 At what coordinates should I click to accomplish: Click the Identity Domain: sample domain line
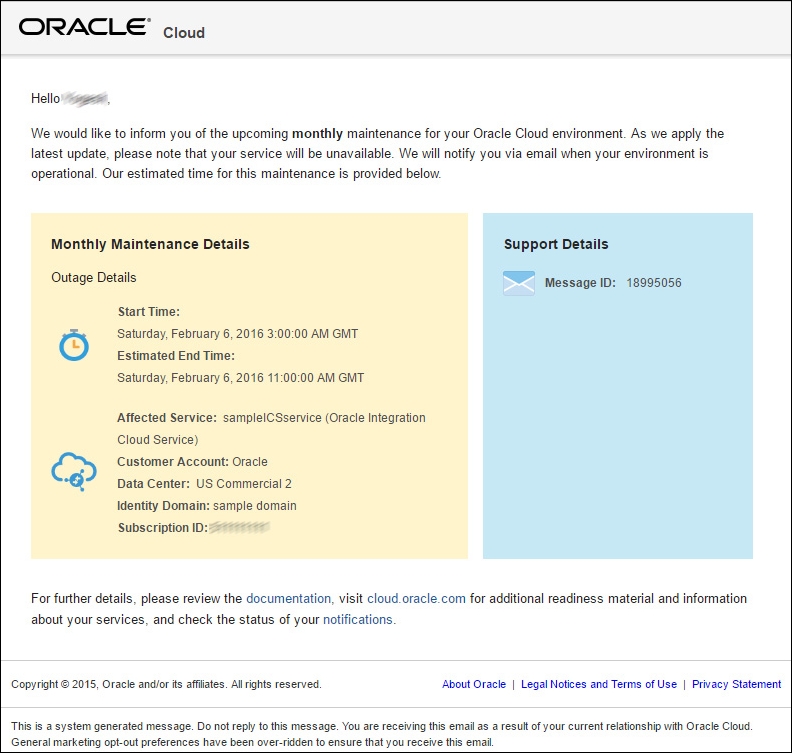point(207,506)
